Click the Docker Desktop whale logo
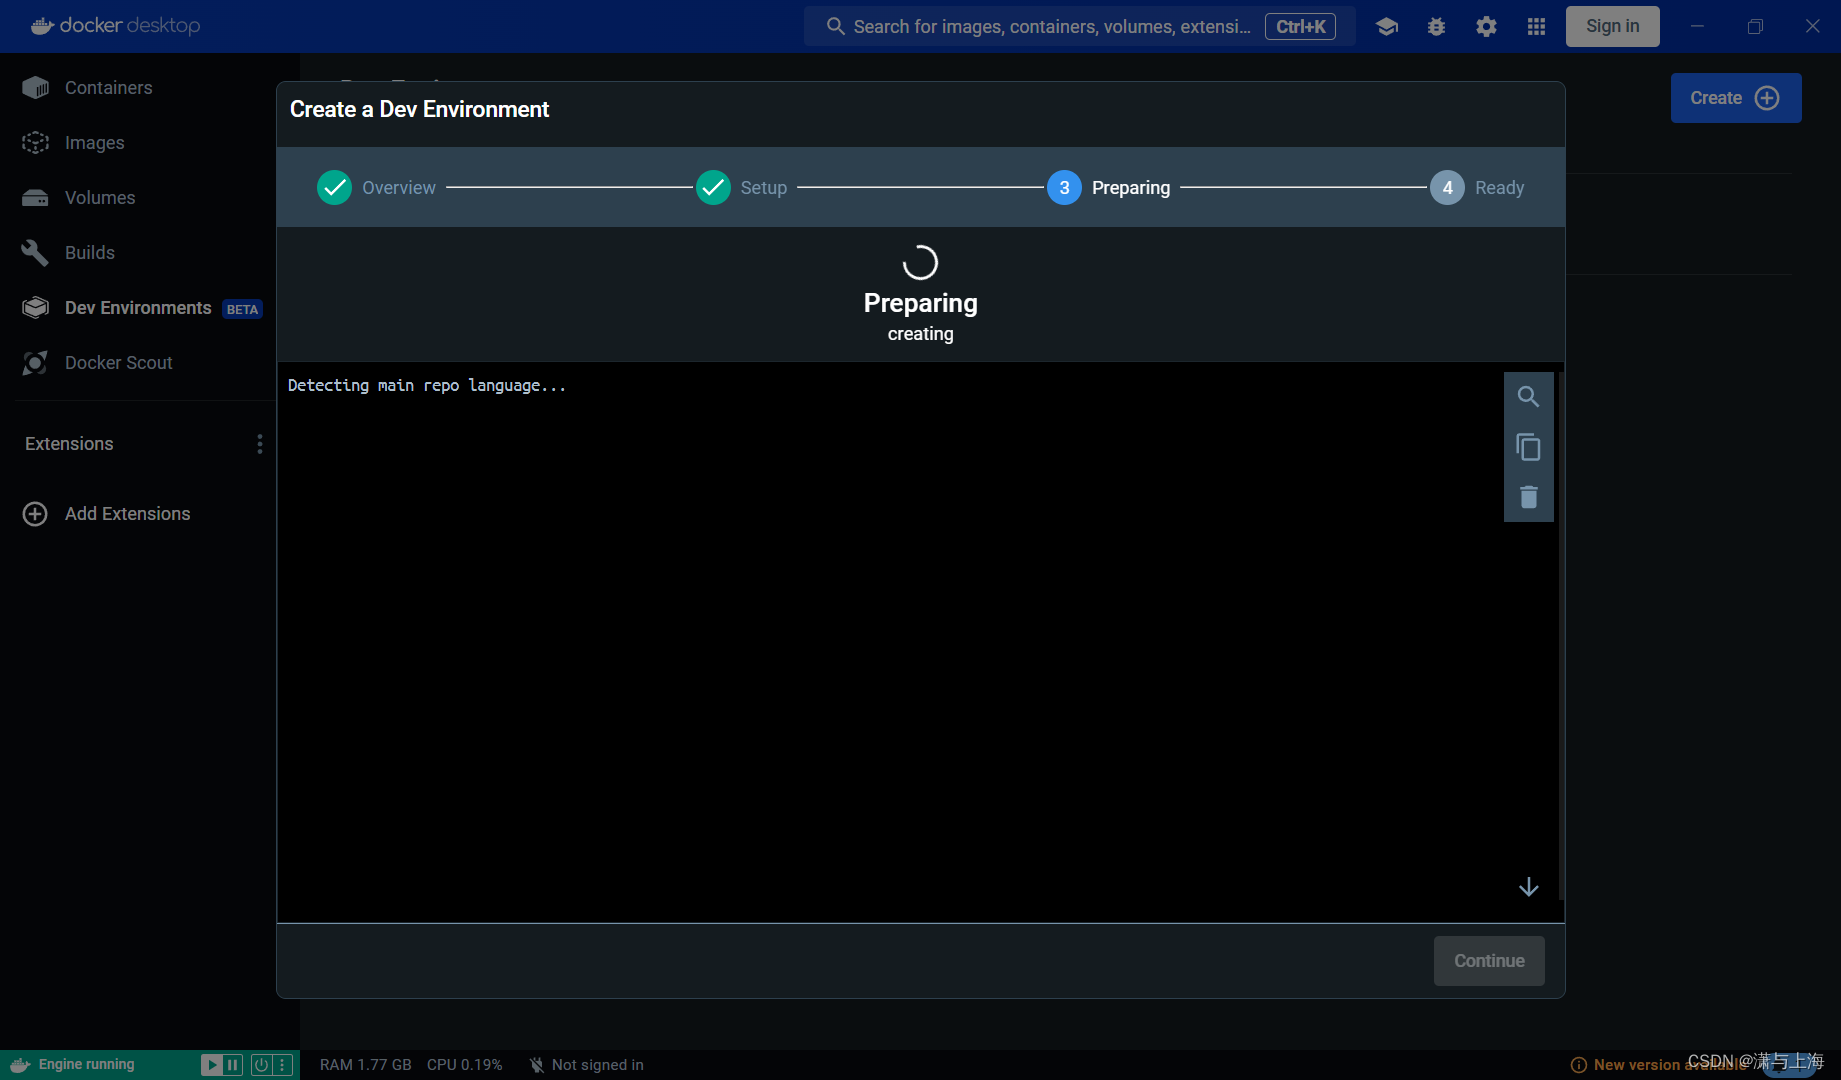1841x1080 pixels. (x=115, y=26)
